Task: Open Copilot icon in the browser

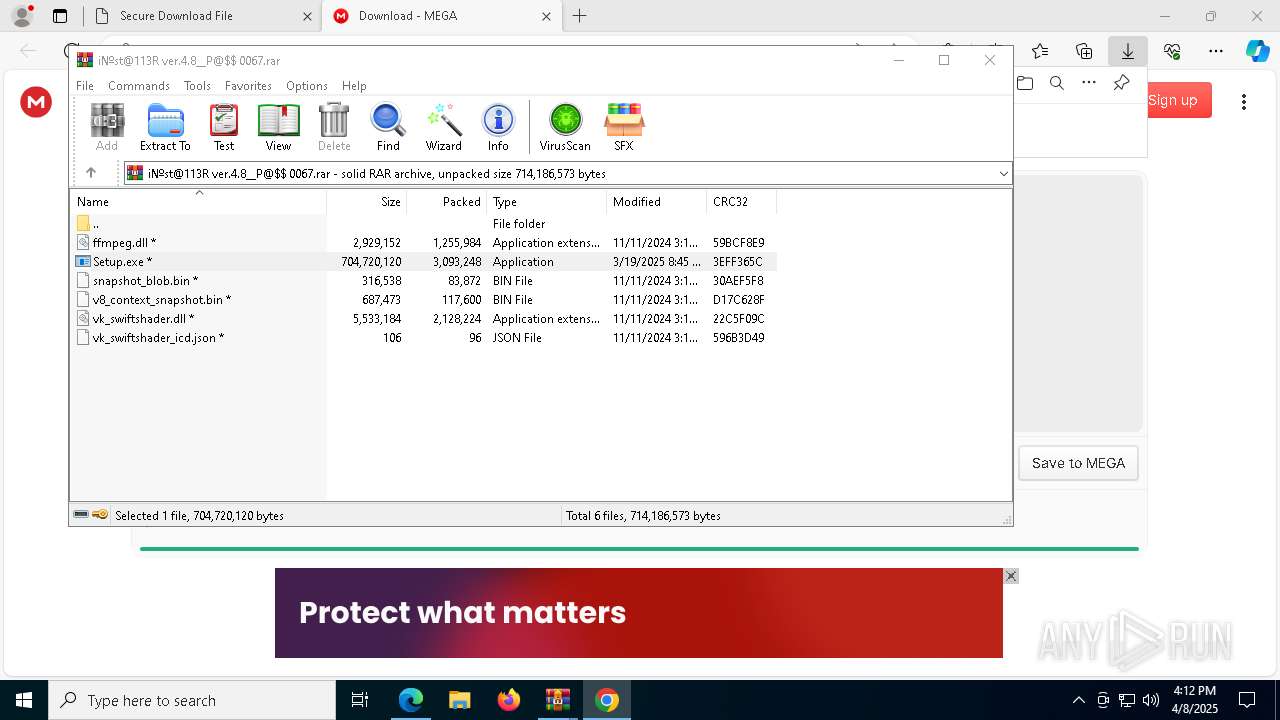Action: click(1257, 51)
